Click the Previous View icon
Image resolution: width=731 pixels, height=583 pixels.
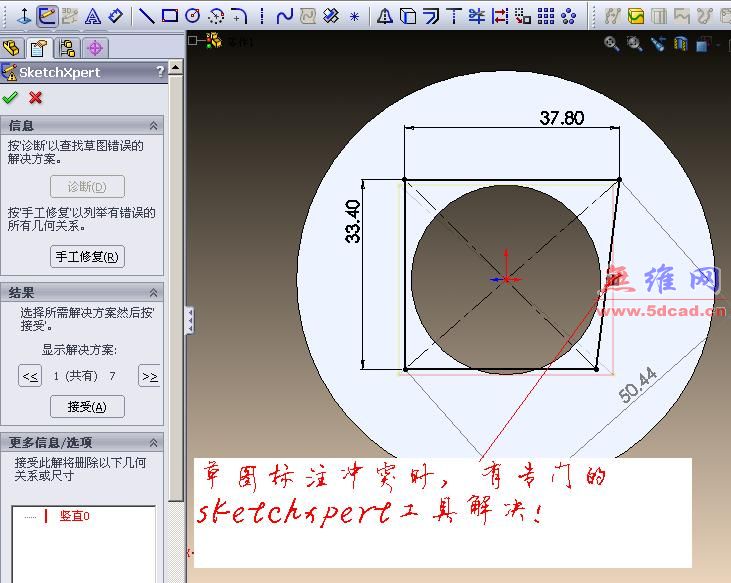658,44
